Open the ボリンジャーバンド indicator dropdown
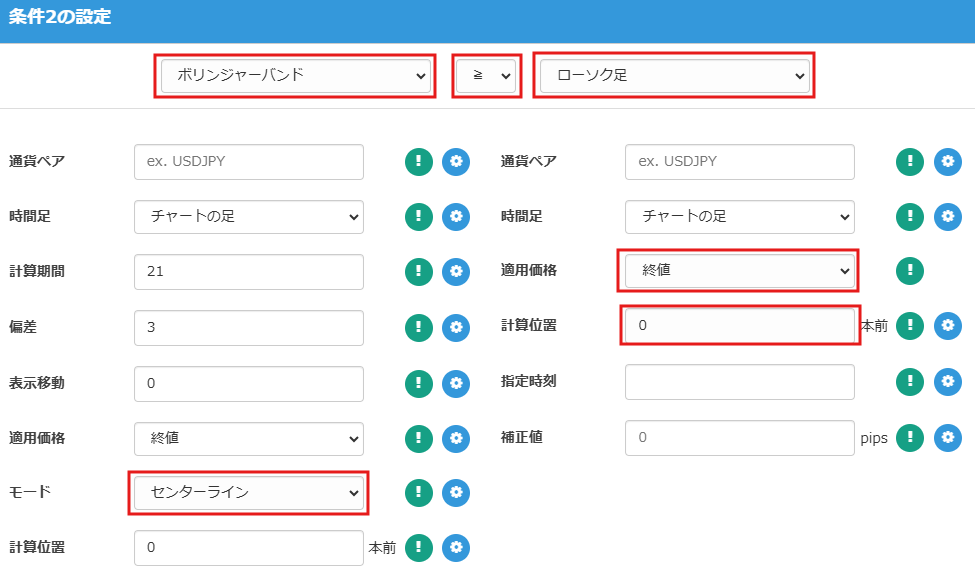 coord(295,75)
